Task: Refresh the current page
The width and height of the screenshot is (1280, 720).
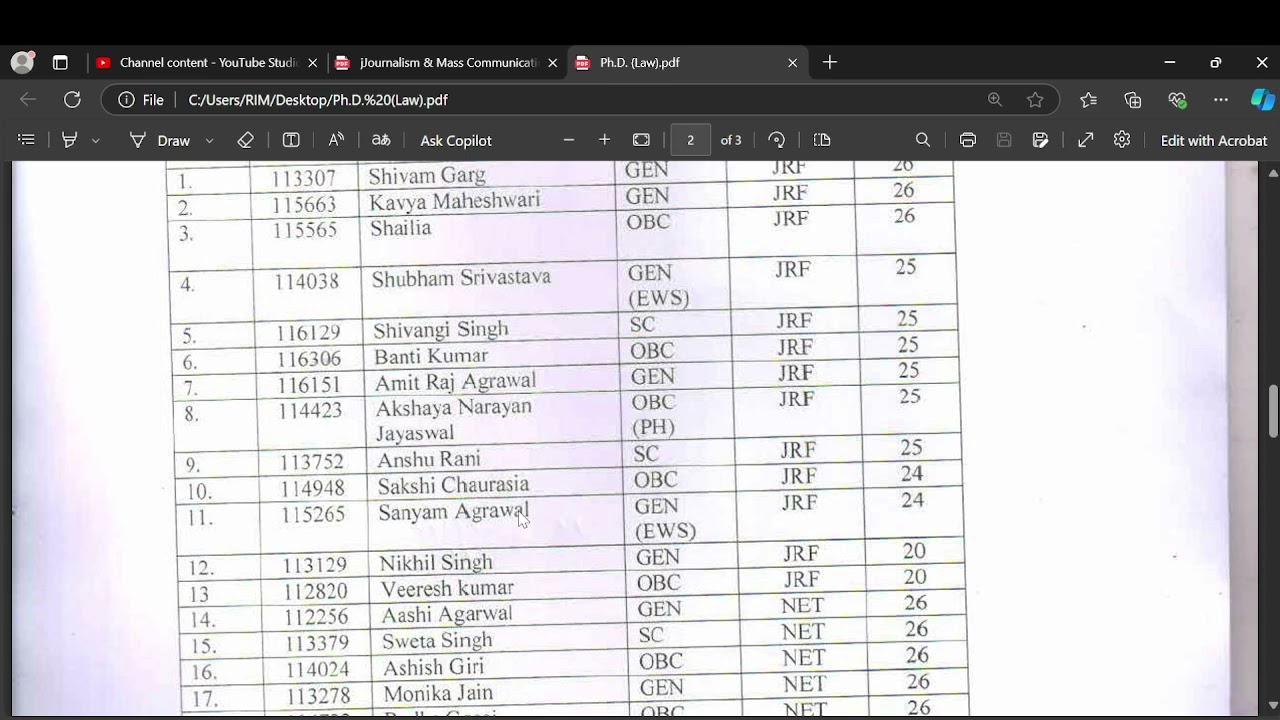Action: pos(72,100)
